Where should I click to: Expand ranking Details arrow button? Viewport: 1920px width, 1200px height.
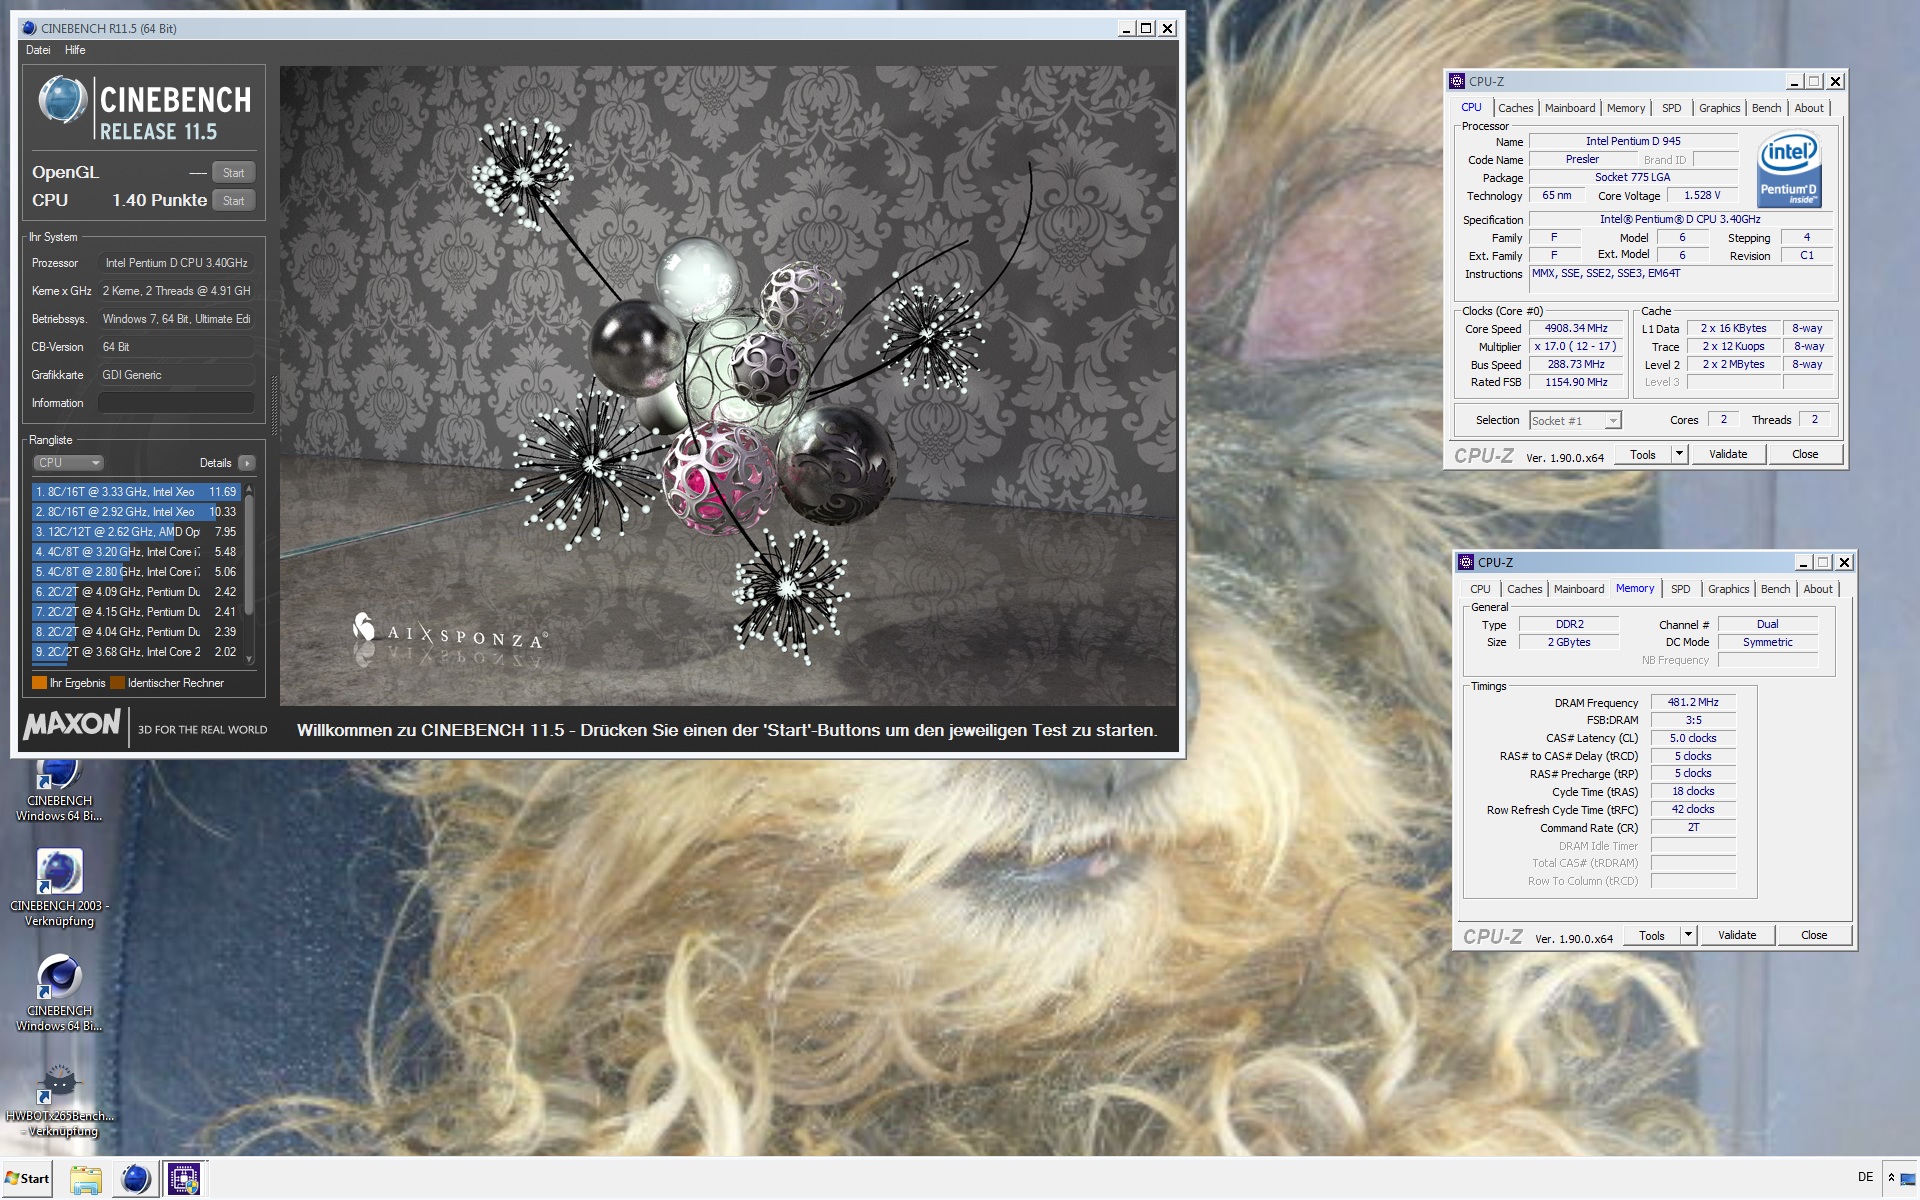click(247, 463)
